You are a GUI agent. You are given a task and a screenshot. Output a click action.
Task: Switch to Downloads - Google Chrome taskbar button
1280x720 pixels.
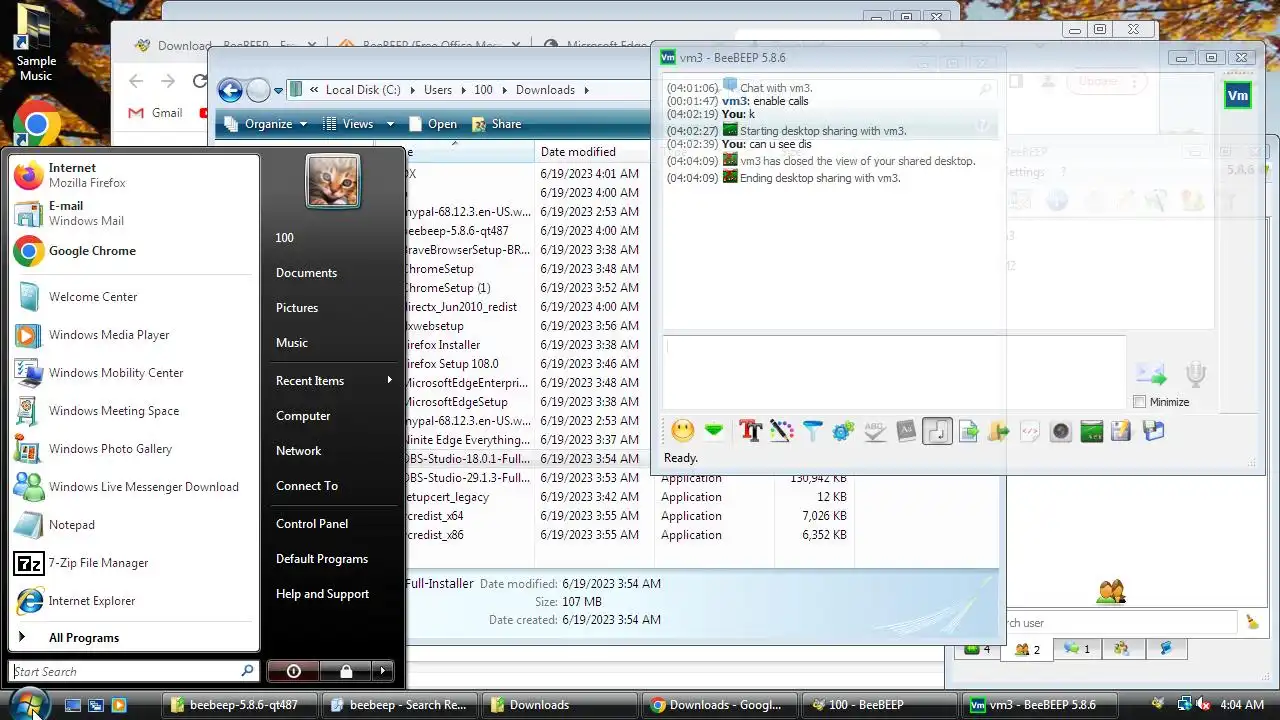click(720, 705)
